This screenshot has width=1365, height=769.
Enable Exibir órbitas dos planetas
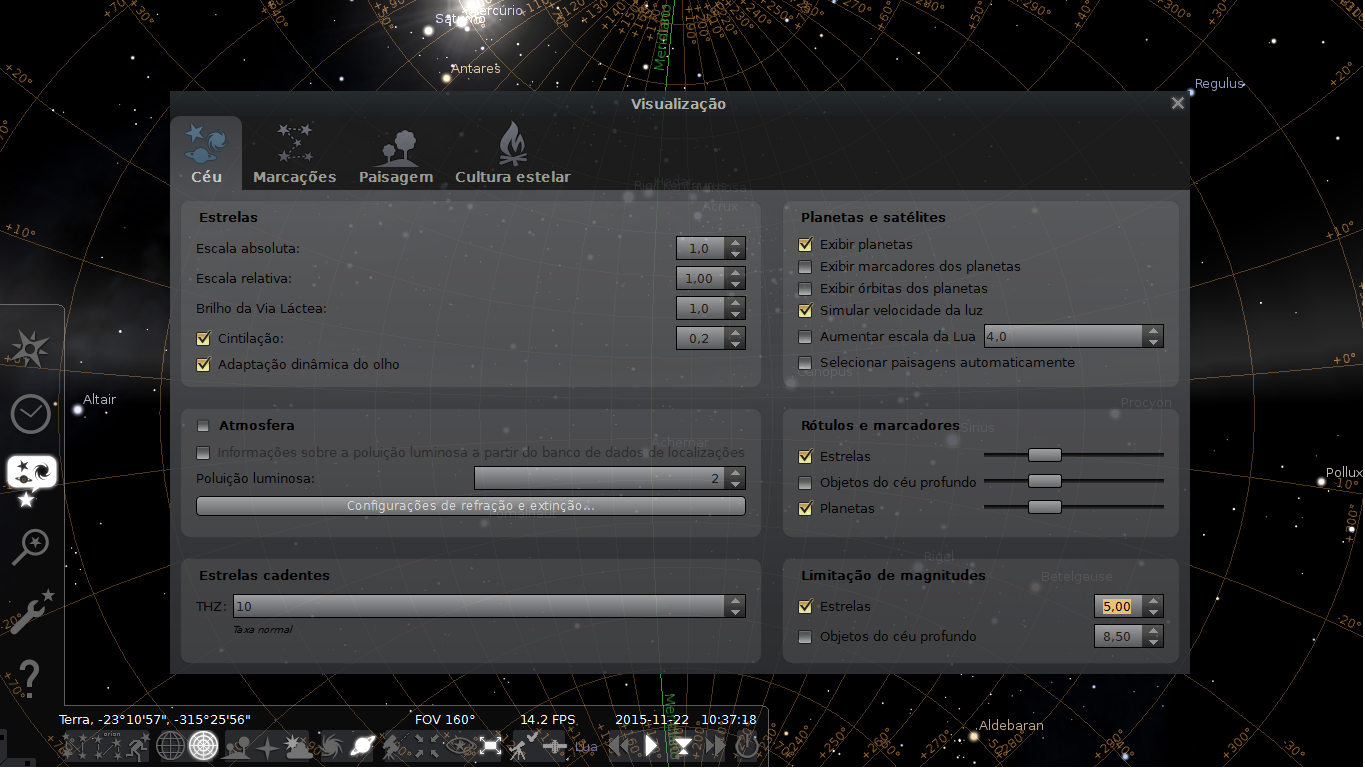[x=806, y=289]
